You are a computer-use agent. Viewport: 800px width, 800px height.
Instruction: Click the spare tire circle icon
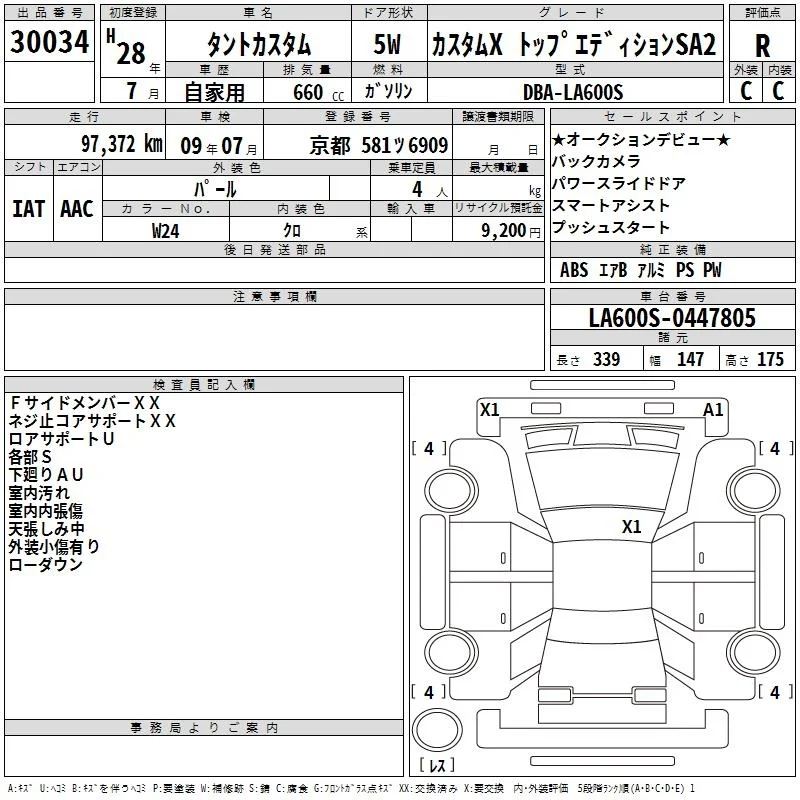437,729
